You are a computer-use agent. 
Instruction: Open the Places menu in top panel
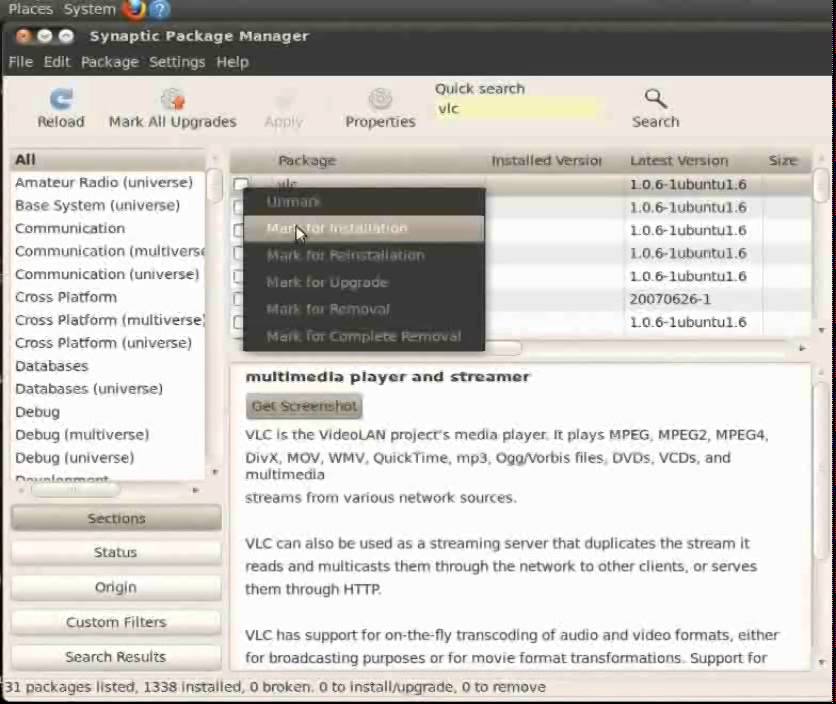pyautogui.click(x=30, y=9)
